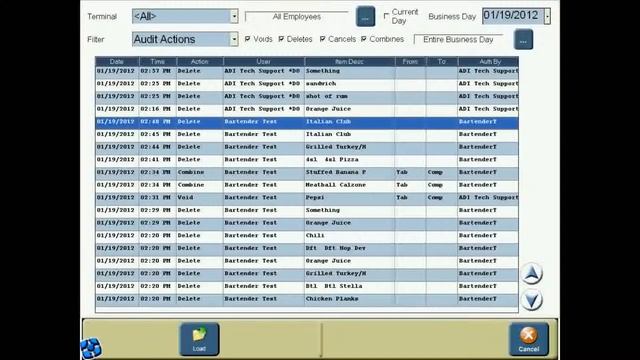Sort by the Time column header
Screen dimensions: 640x360
tap(158, 61)
